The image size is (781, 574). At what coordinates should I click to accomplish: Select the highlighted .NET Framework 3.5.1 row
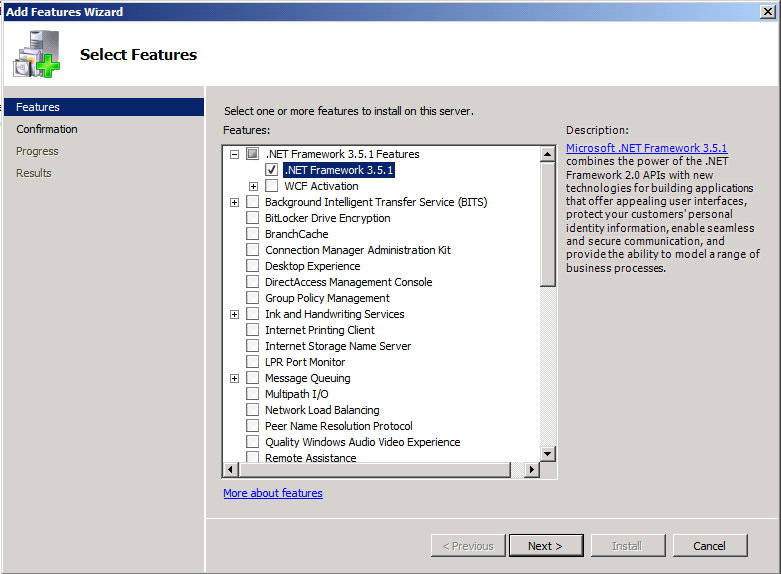339,170
